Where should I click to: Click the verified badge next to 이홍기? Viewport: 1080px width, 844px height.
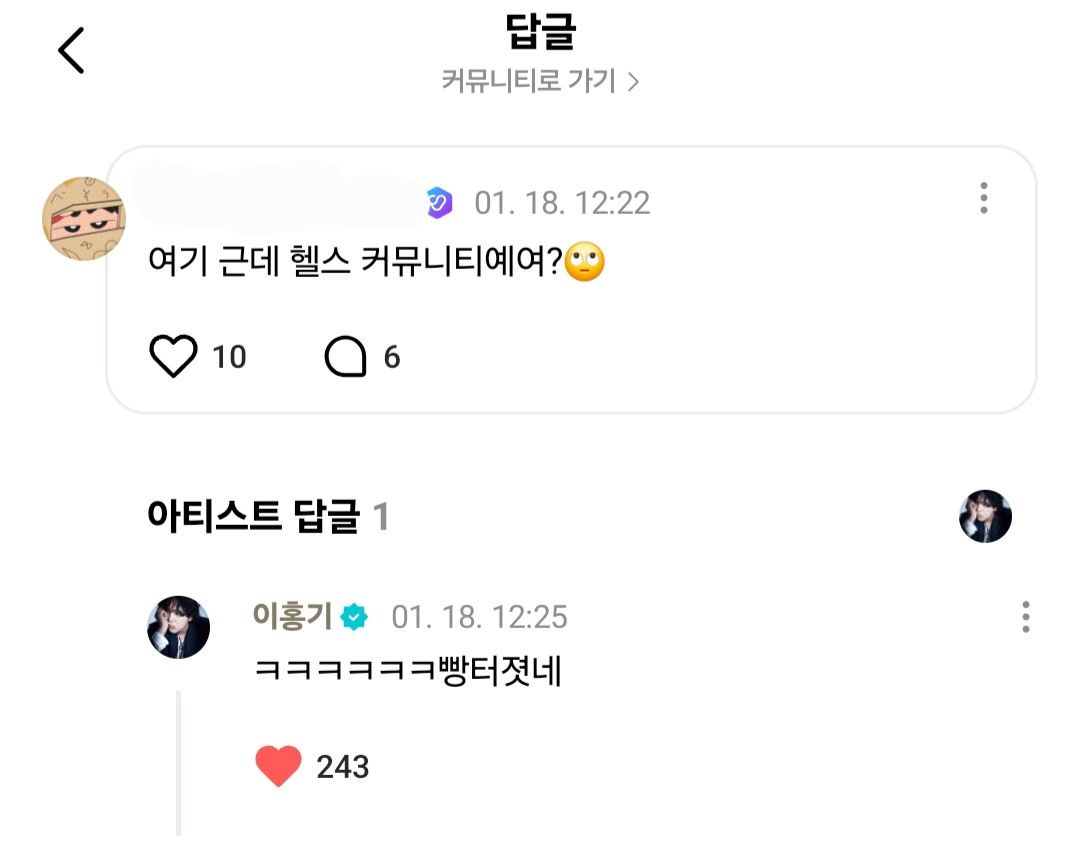(354, 617)
